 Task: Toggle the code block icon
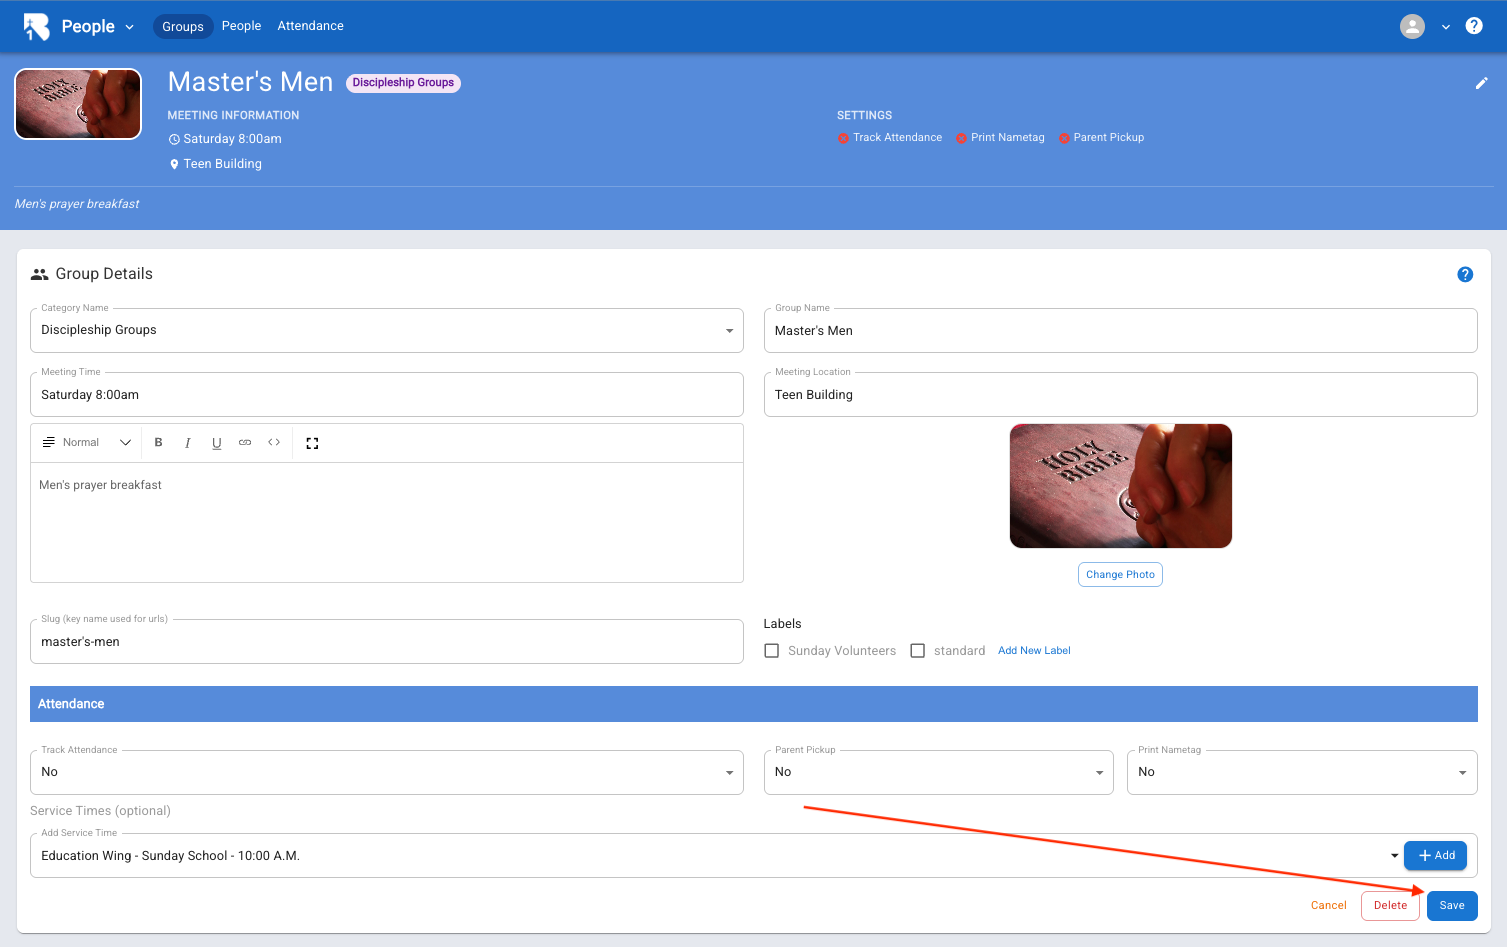[274, 443]
